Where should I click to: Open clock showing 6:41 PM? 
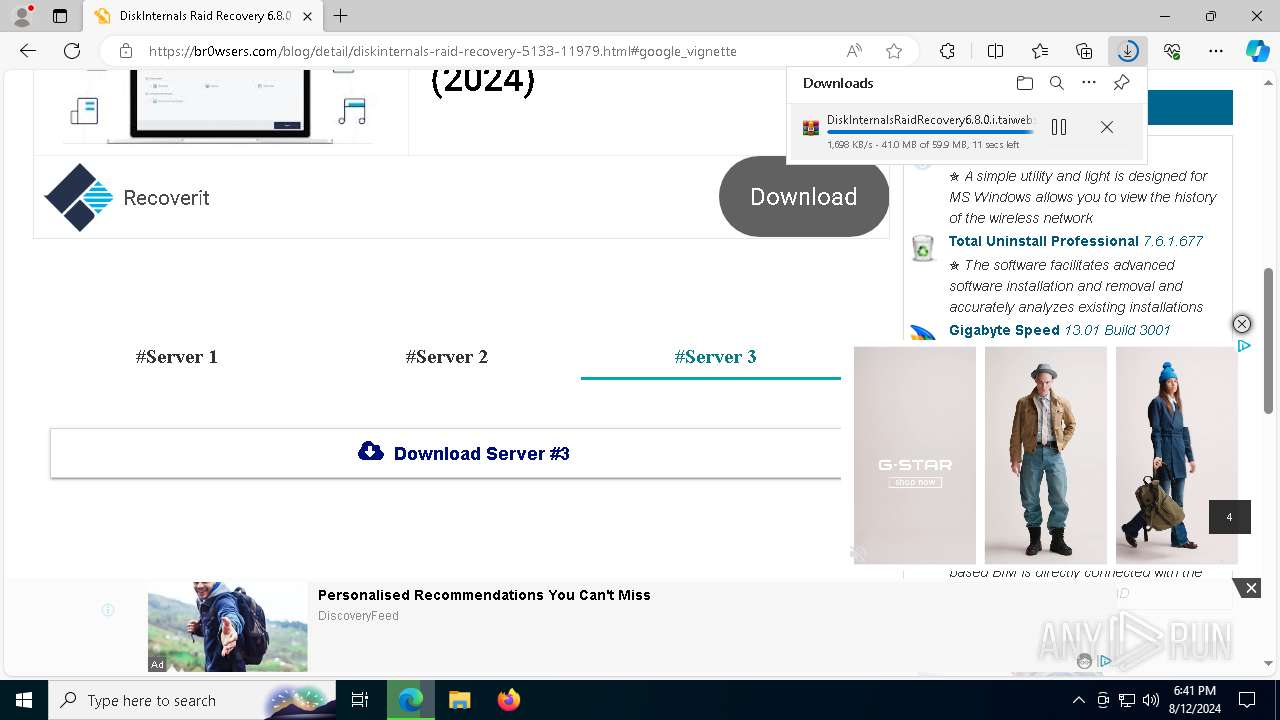tap(1195, 700)
